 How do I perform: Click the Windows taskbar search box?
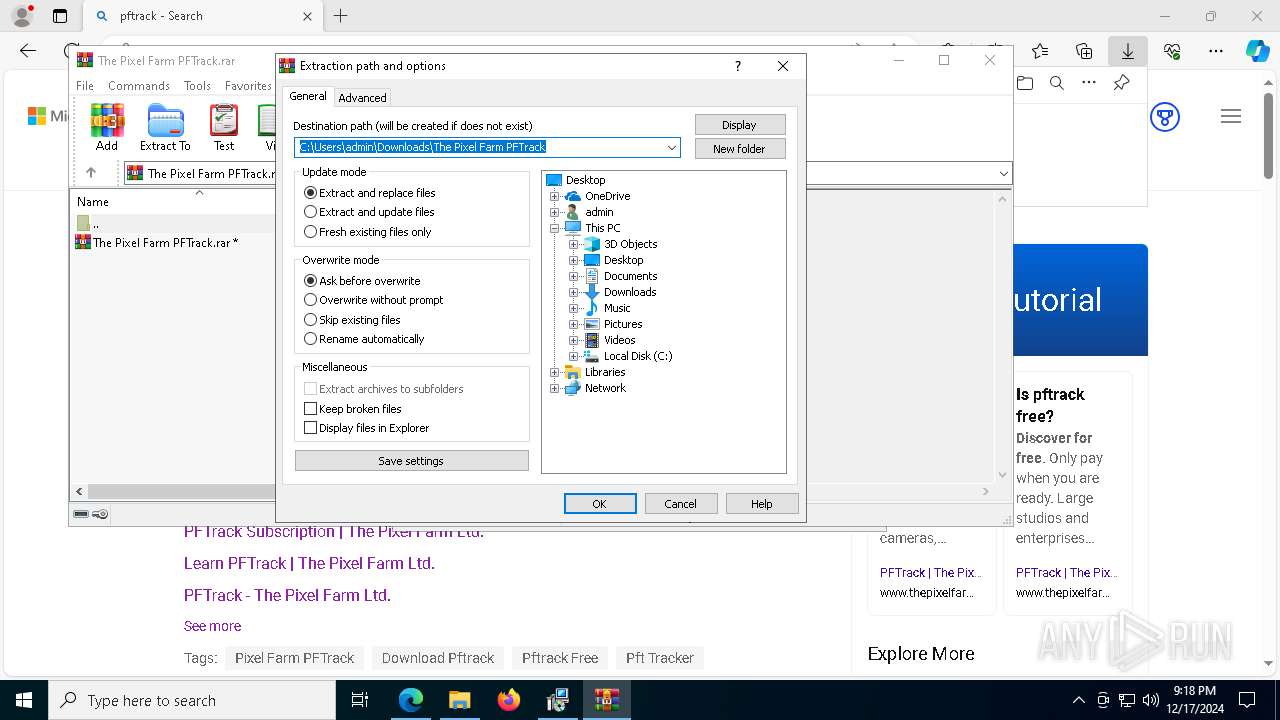(x=192, y=700)
